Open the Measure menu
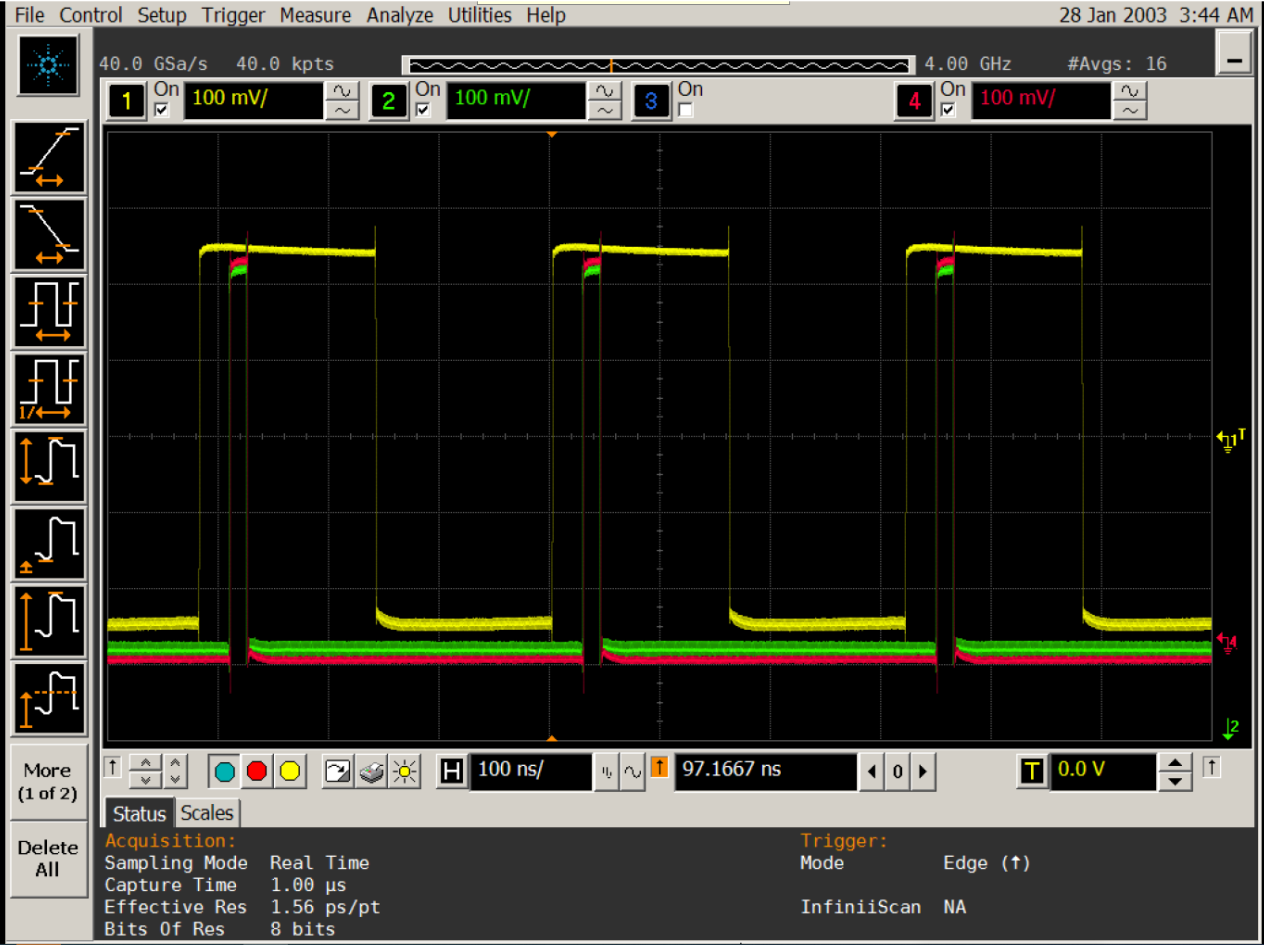The height and width of the screenshot is (945, 1264). 315,15
